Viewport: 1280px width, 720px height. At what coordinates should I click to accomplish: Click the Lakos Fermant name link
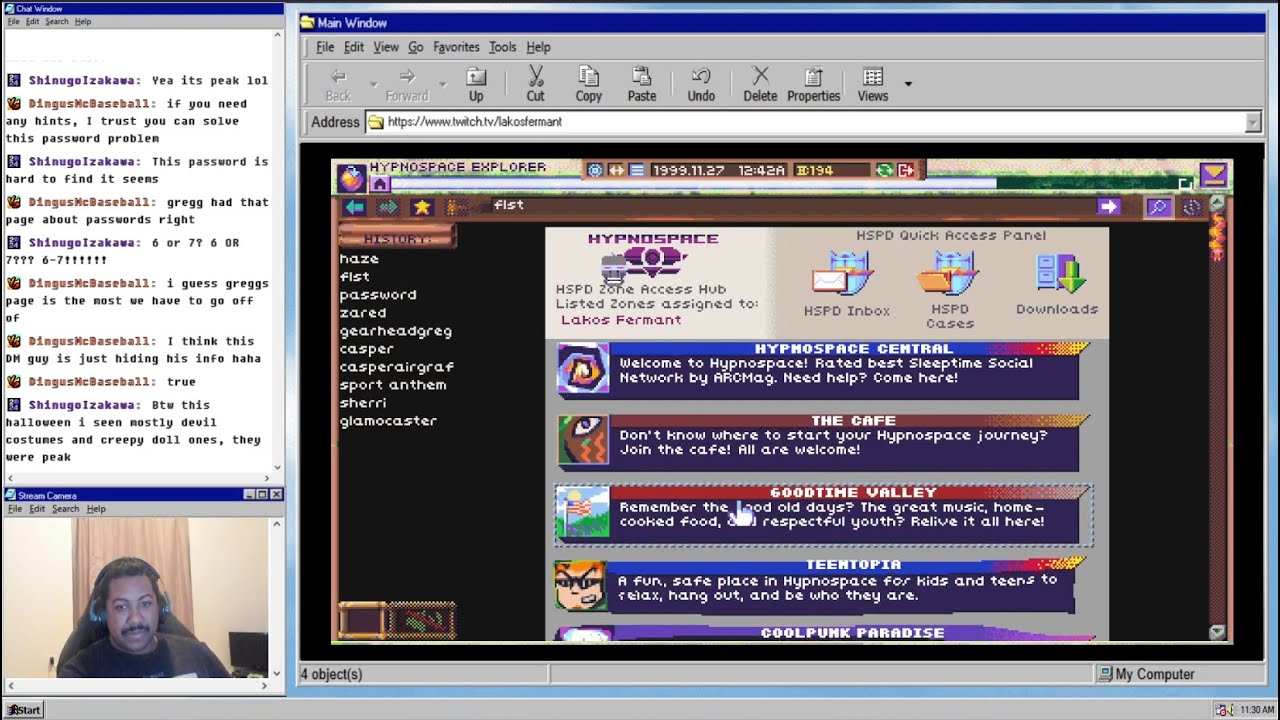click(621, 320)
